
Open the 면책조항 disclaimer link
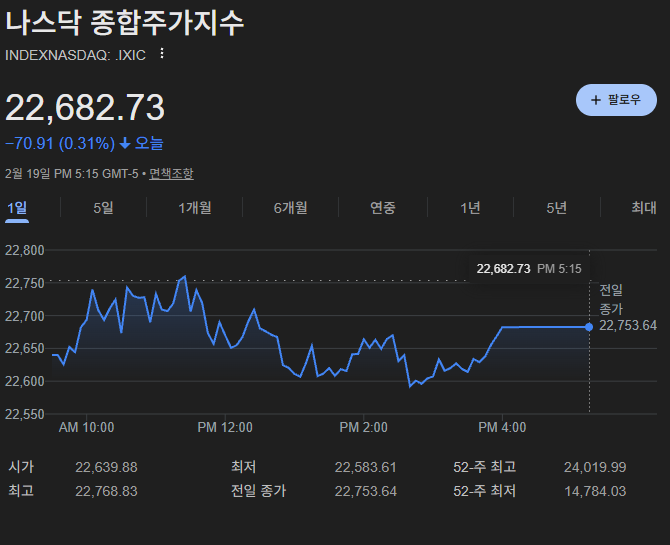click(x=171, y=173)
